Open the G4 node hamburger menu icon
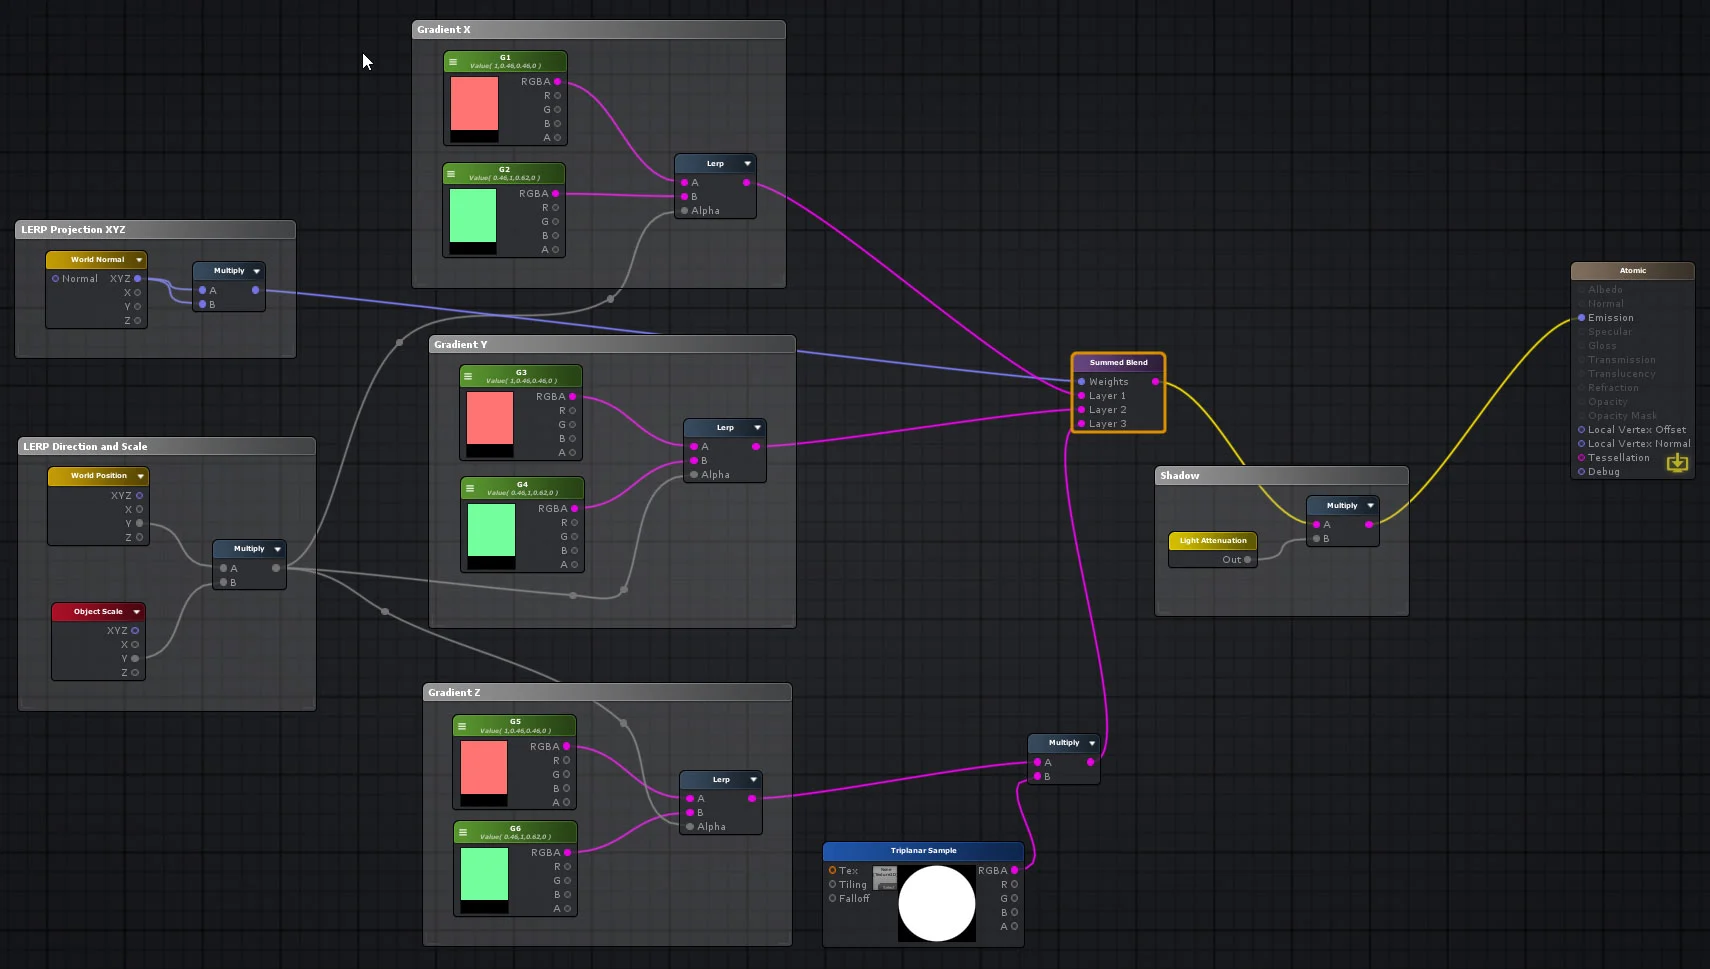 point(470,489)
